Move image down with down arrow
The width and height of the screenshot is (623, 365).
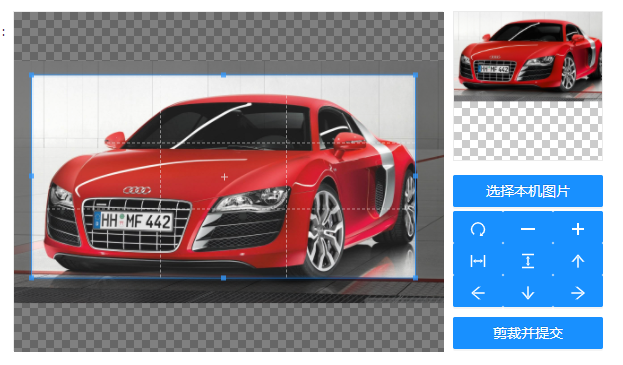pyautogui.click(x=528, y=293)
